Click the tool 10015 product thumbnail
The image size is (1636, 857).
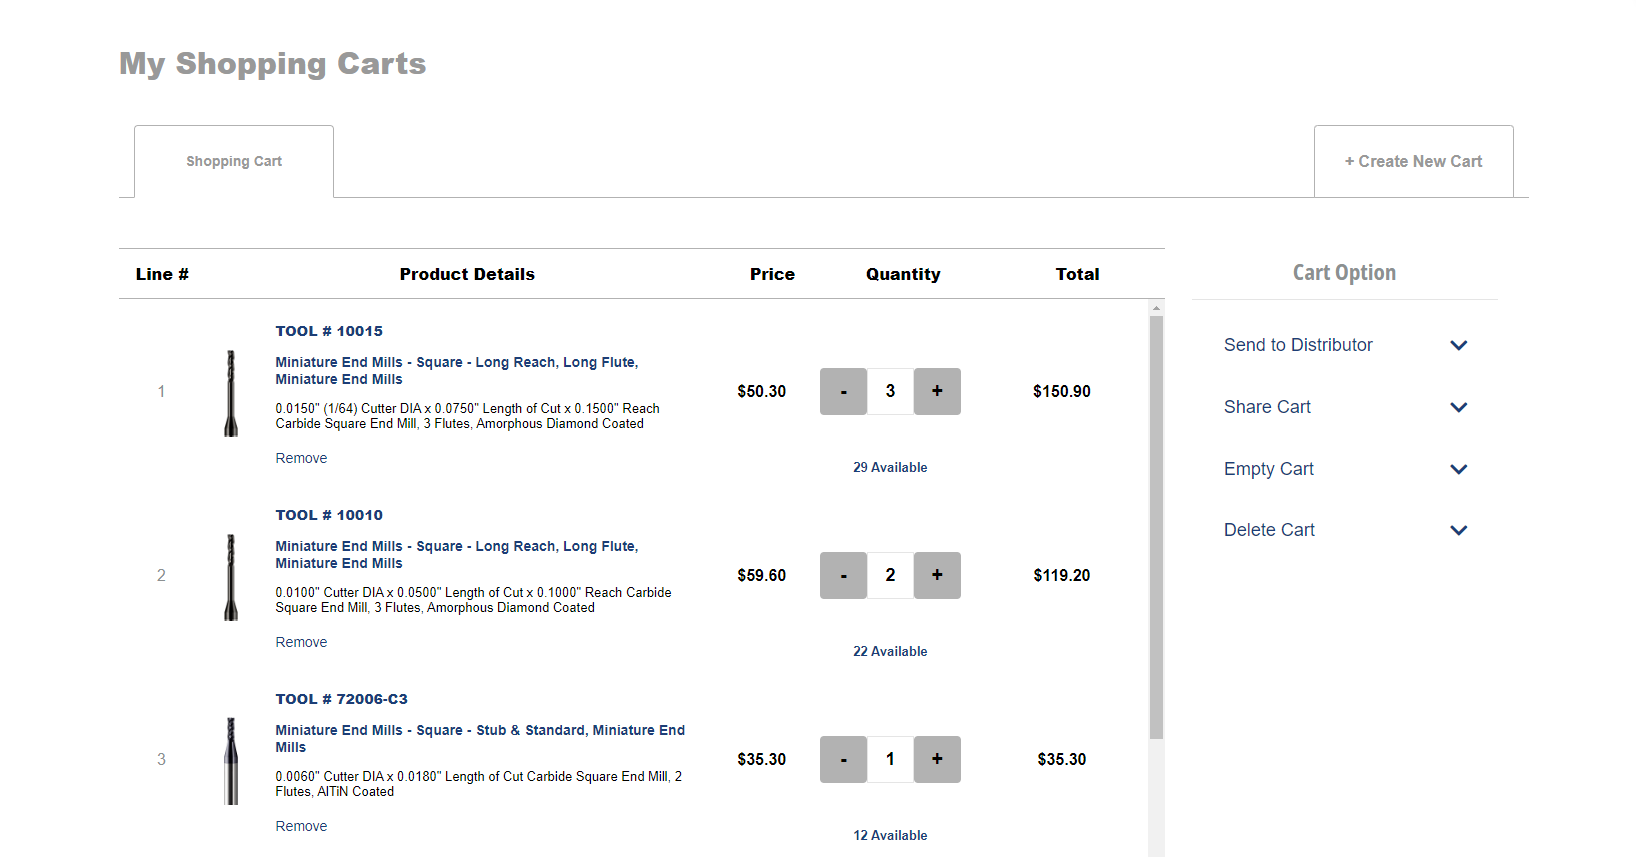231,393
